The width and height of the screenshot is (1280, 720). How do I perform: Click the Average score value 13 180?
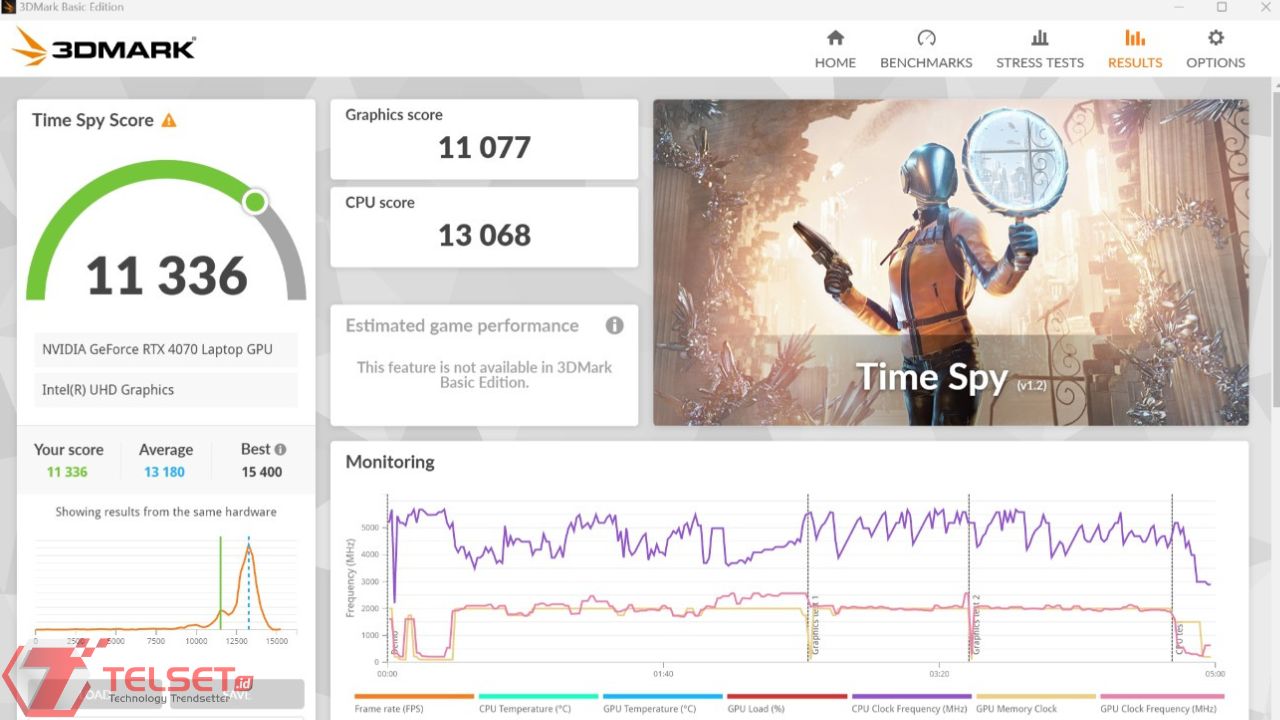165,472
